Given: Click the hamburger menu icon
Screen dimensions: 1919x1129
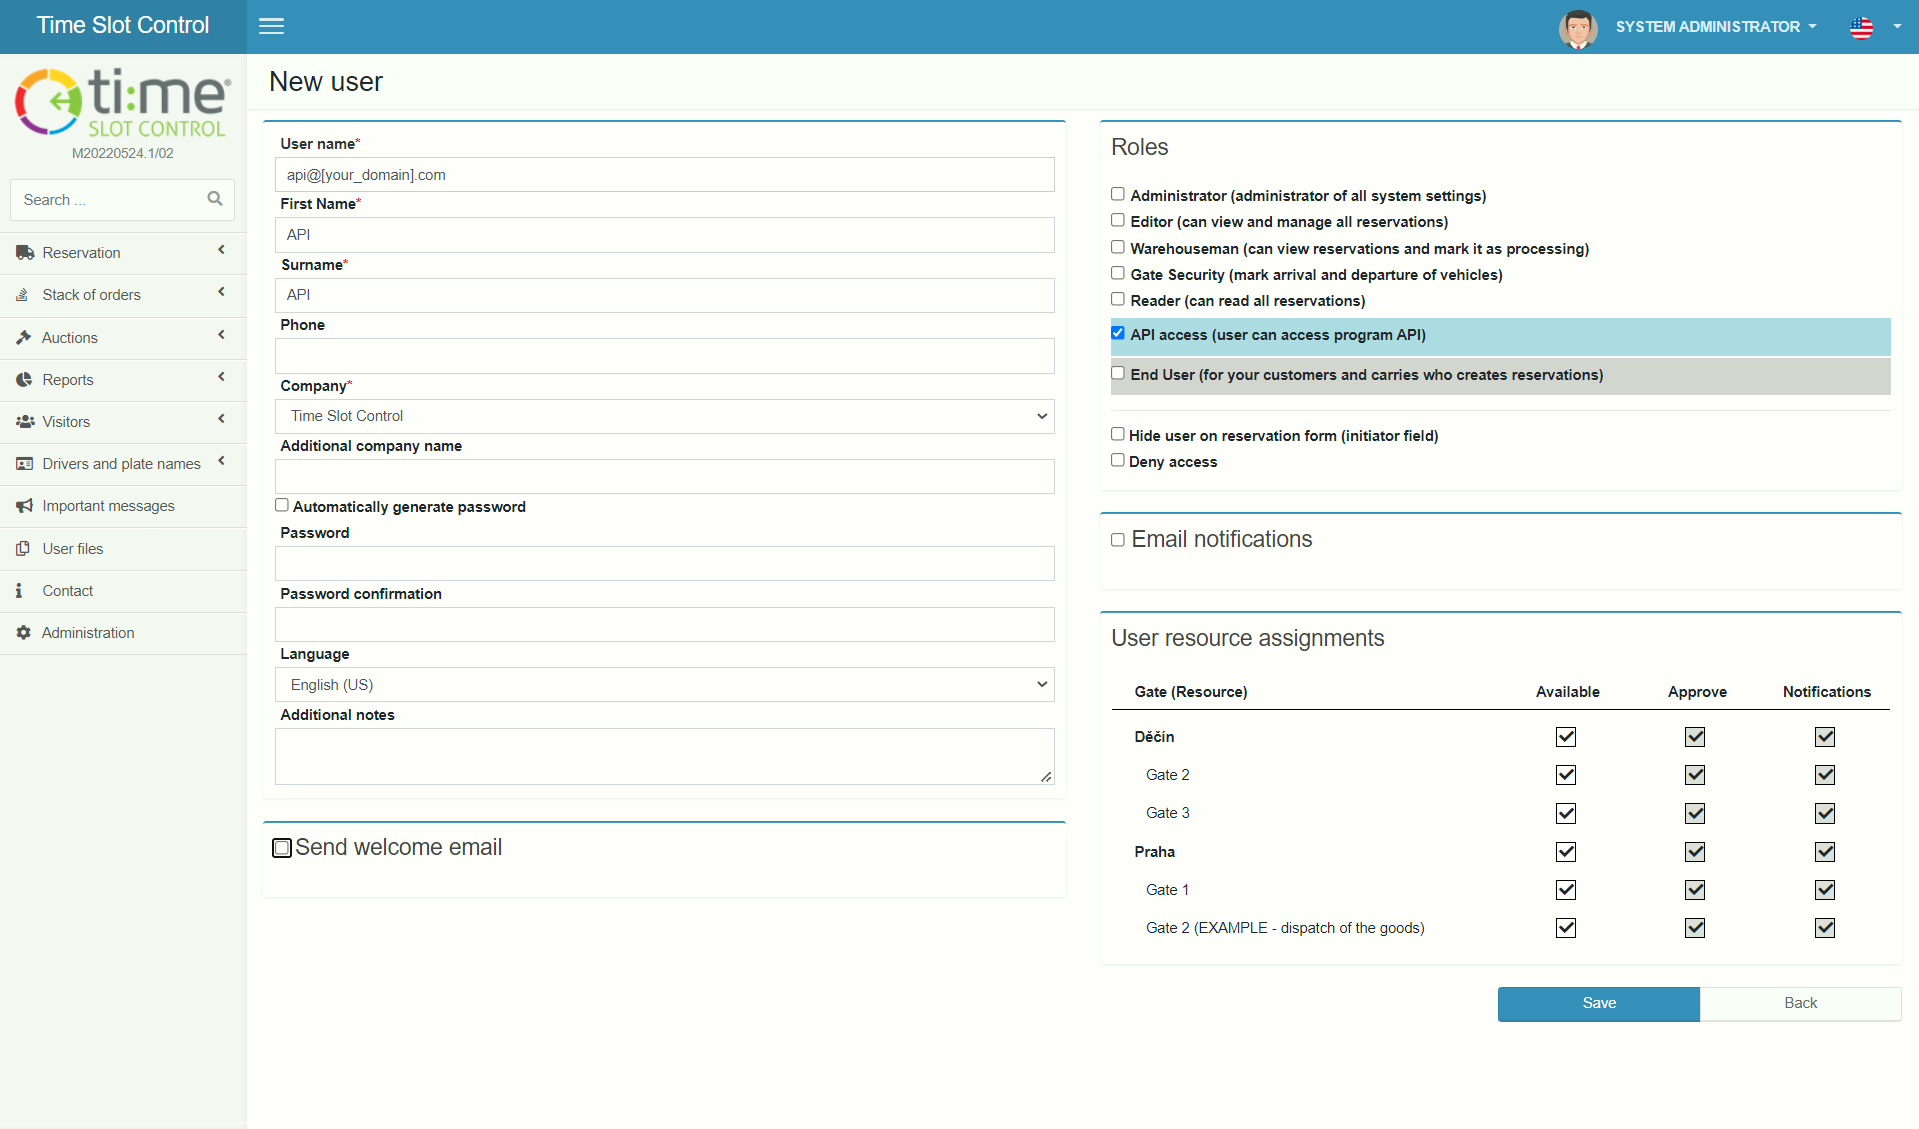Looking at the screenshot, I should [x=271, y=26].
